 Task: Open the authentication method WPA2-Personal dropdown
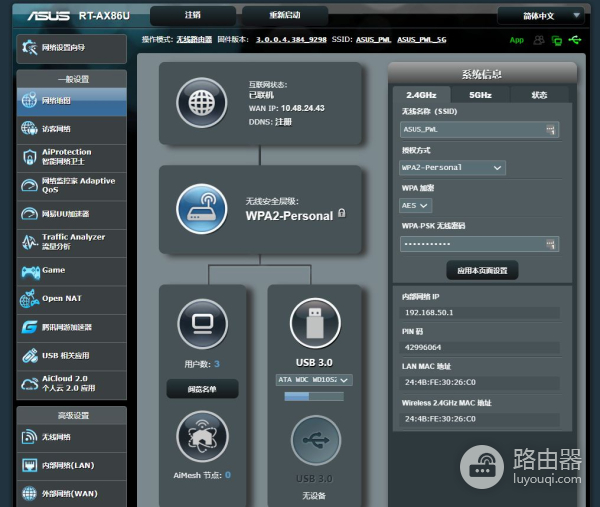(x=452, y=168)
